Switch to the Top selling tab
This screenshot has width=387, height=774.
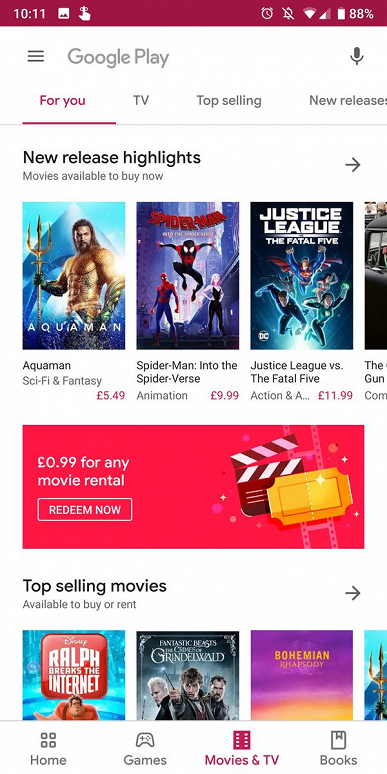coord(229,101)
